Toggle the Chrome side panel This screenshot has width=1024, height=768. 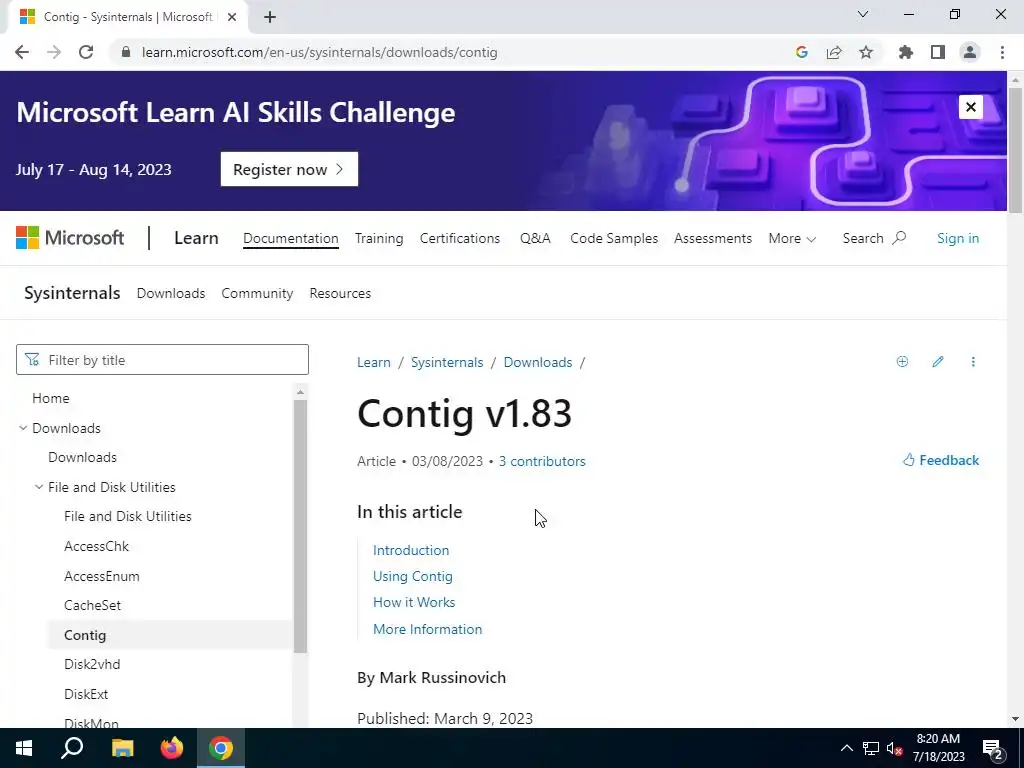coord(938,52)
